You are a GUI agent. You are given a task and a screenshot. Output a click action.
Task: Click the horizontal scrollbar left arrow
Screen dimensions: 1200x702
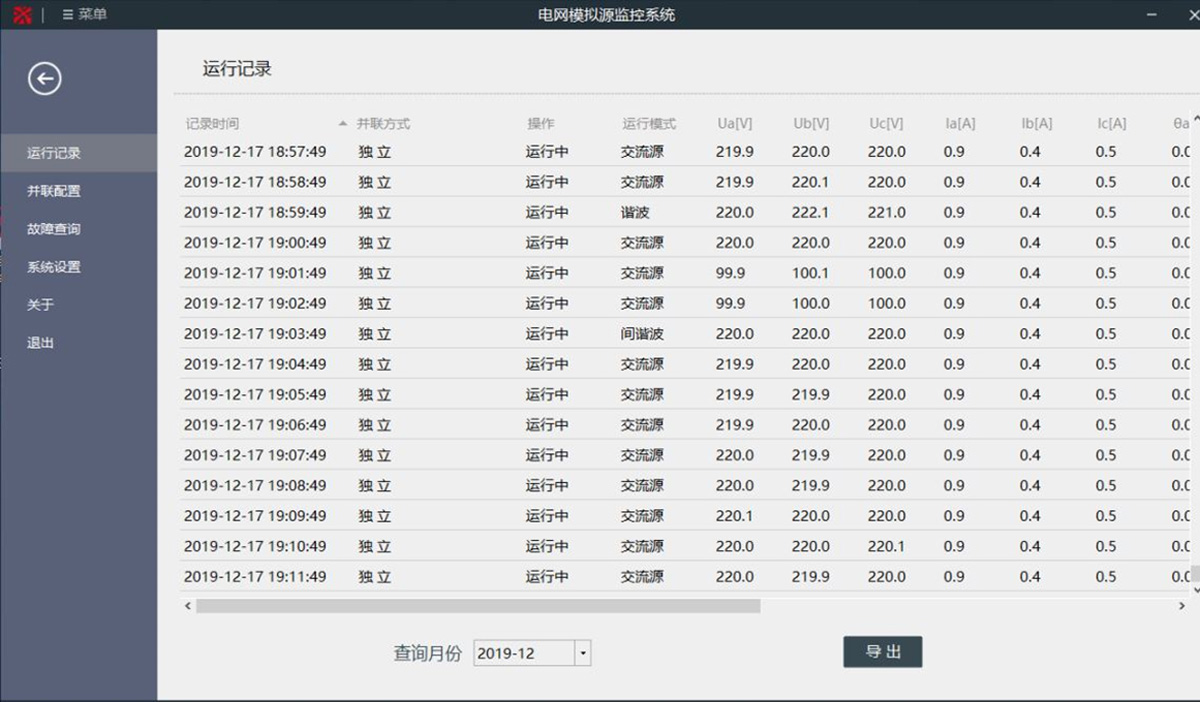[x=188, y=606]
